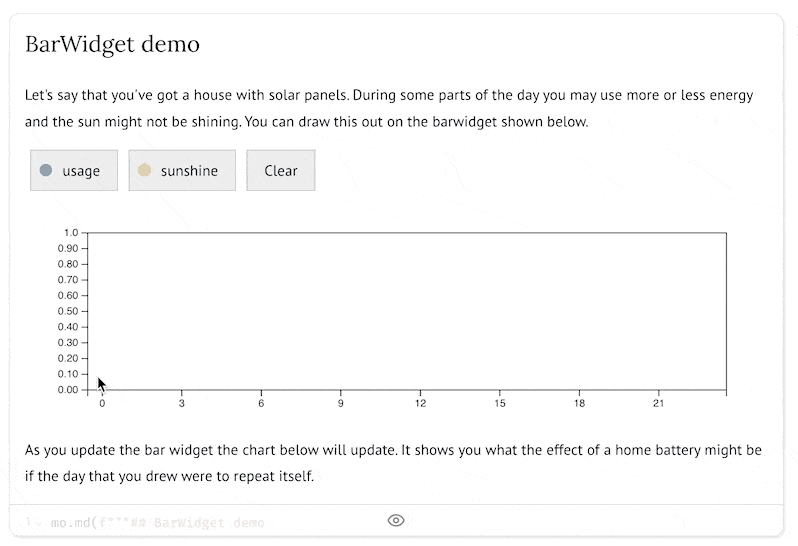
Task: Click the faded mo.md code line
Action: point(158,523)
